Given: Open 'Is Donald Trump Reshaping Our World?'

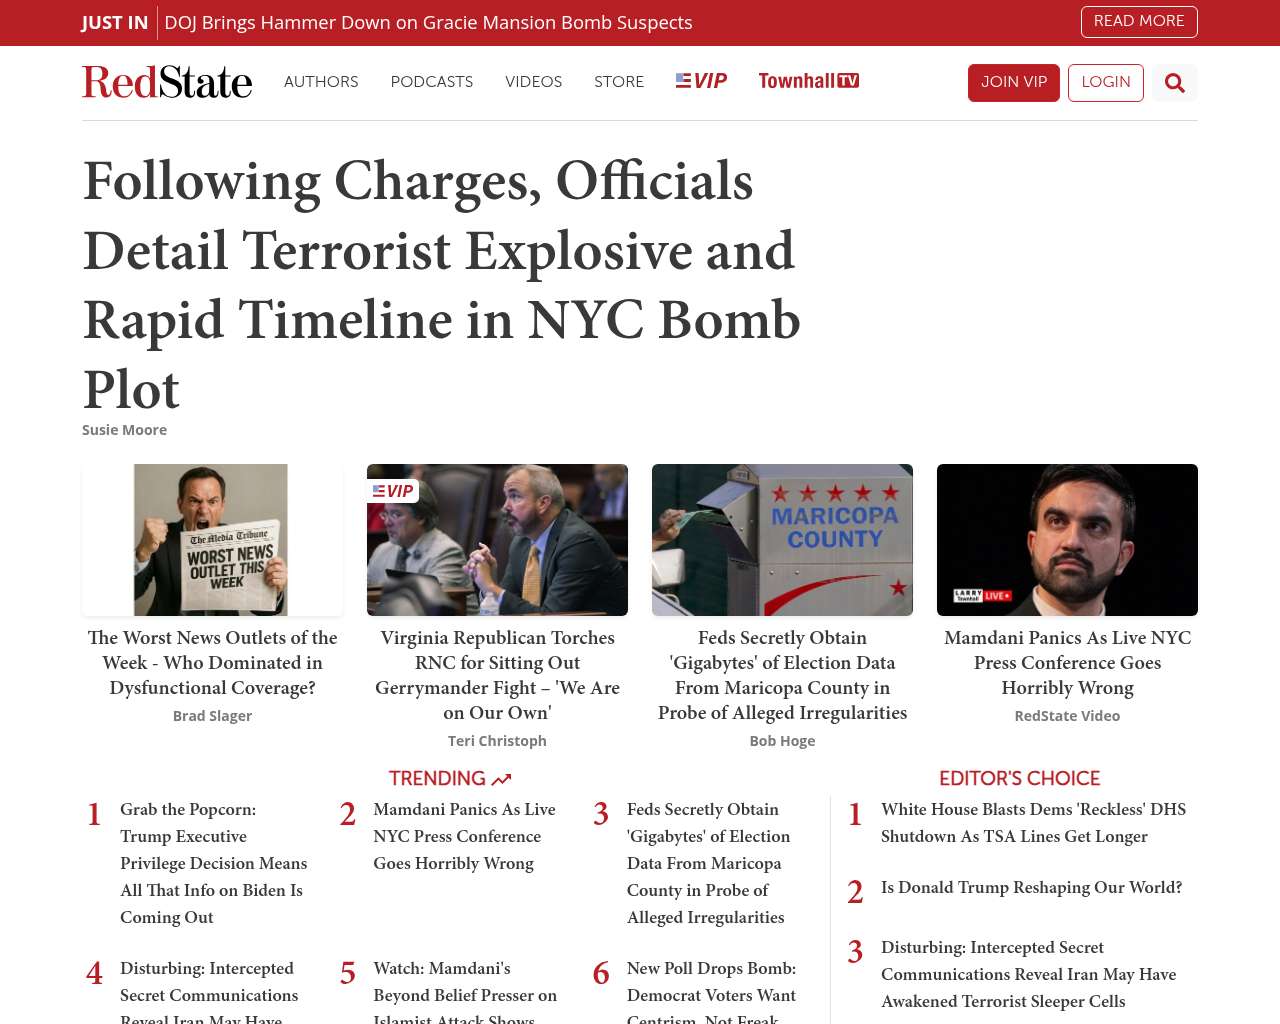Looking at the screenshot, I should pos(1031,888).
